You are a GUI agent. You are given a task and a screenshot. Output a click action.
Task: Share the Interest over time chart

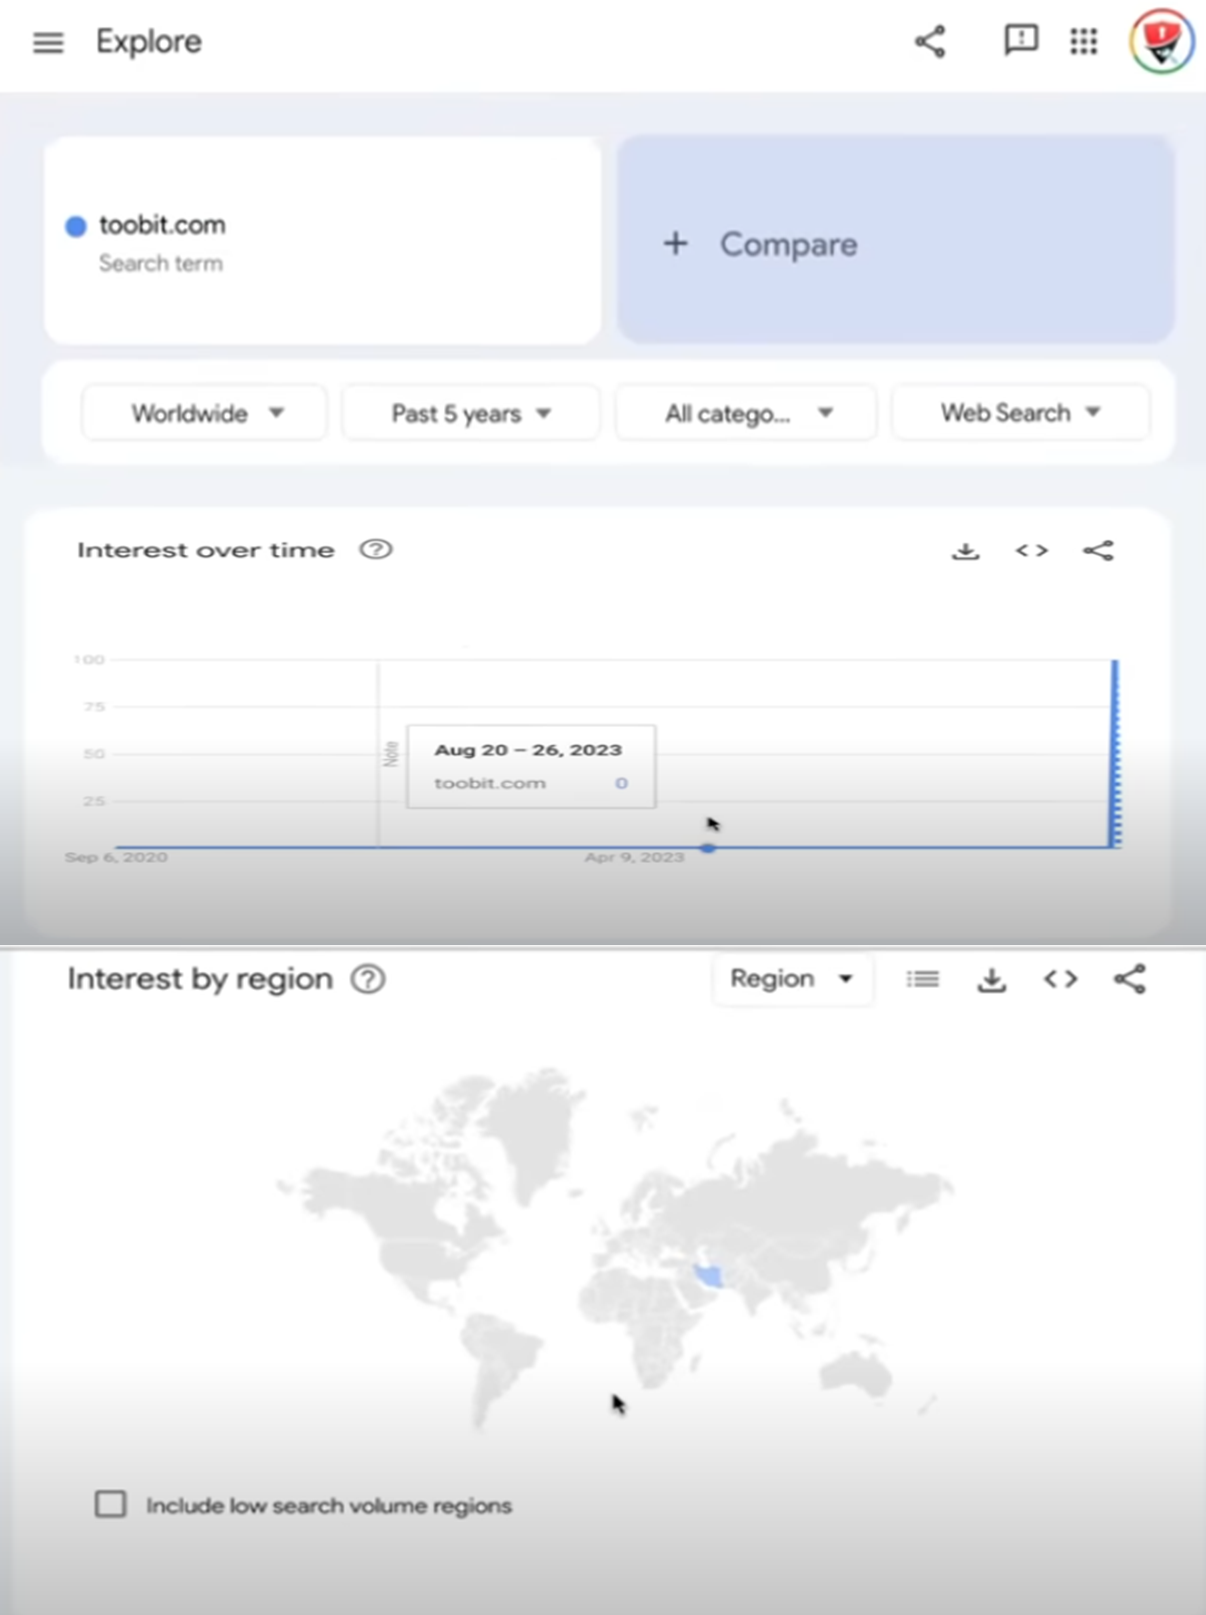click(1098, 550)
